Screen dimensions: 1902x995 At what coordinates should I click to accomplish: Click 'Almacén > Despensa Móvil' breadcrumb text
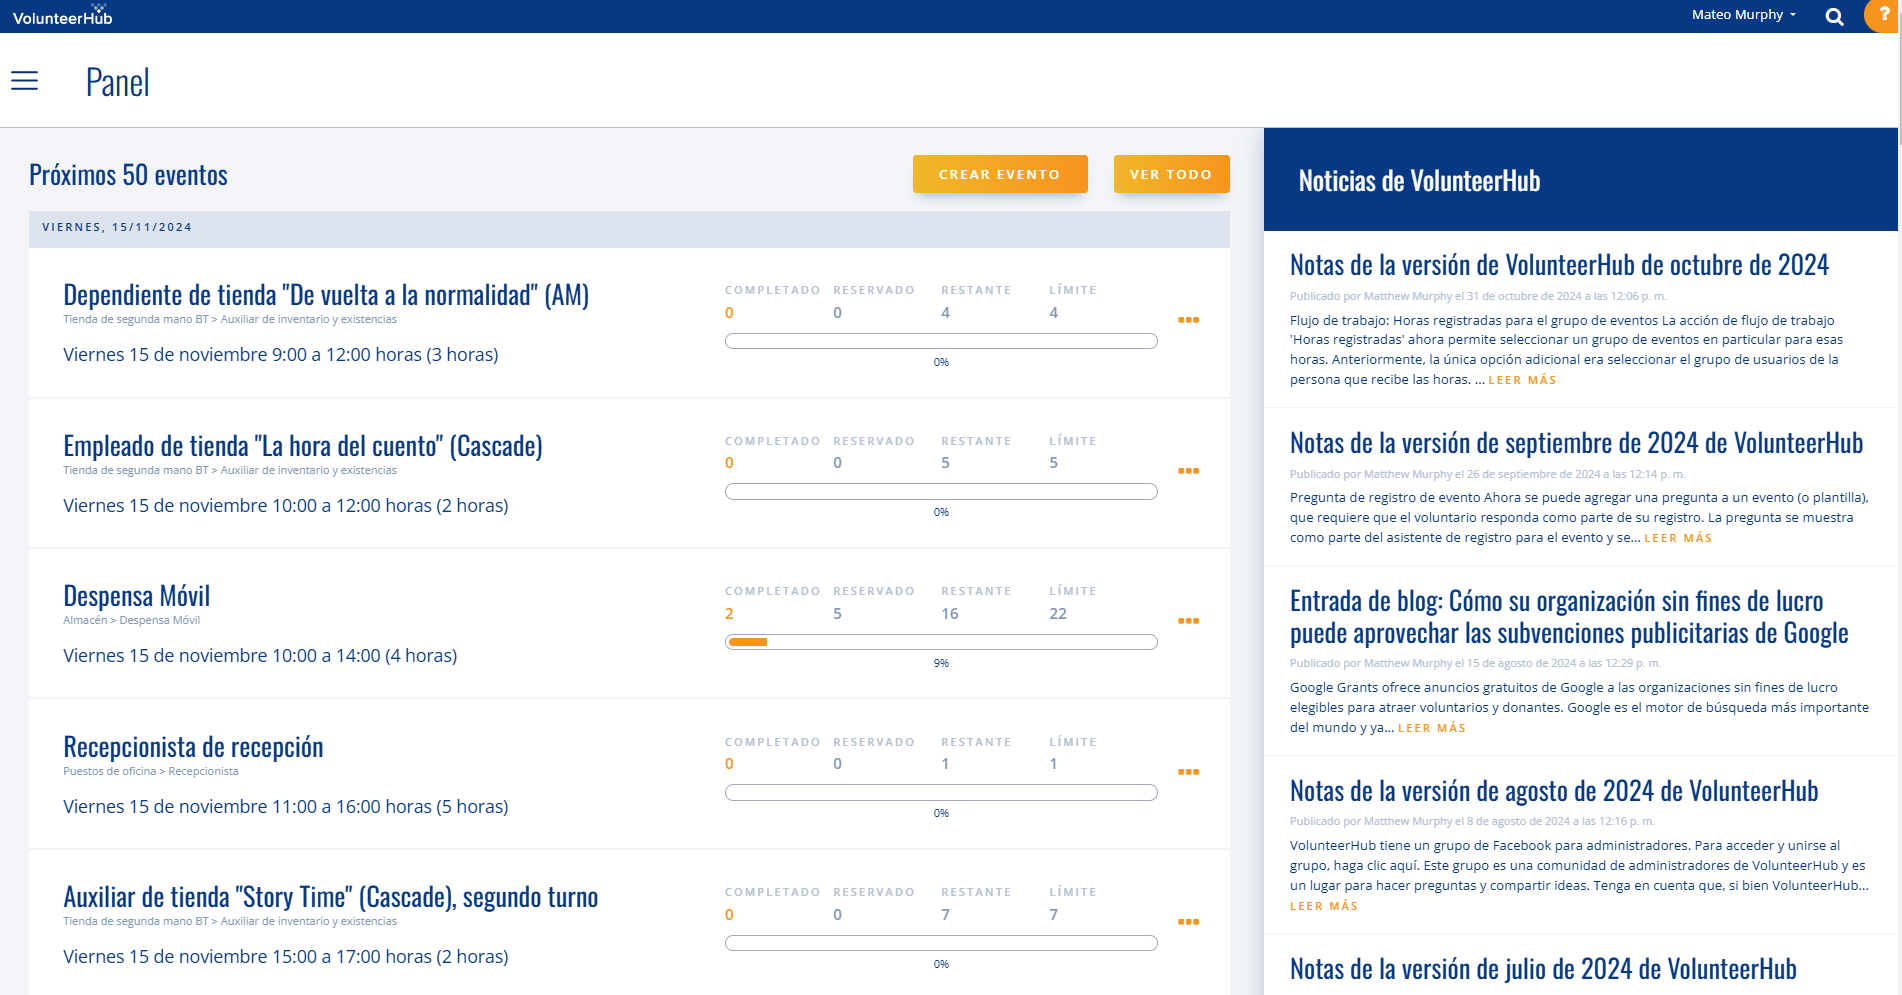pos(131,620)
